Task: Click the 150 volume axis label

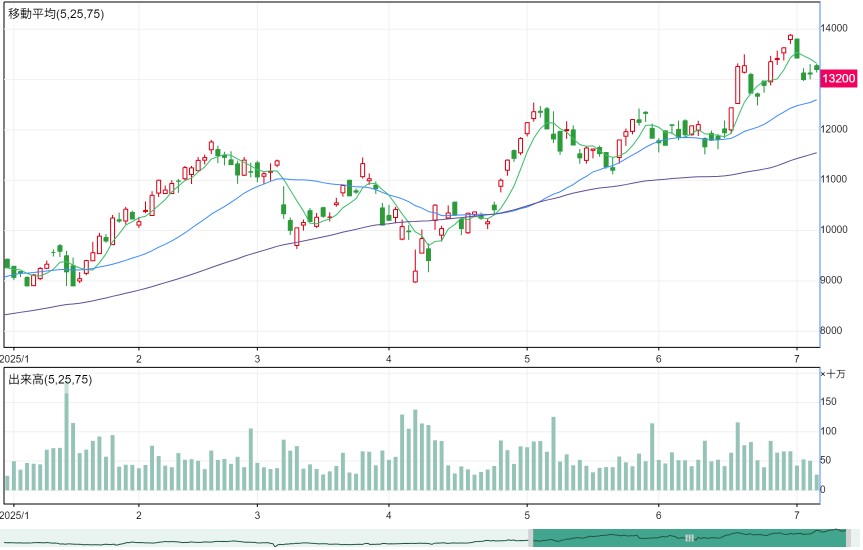Action: tap(828, 401)
